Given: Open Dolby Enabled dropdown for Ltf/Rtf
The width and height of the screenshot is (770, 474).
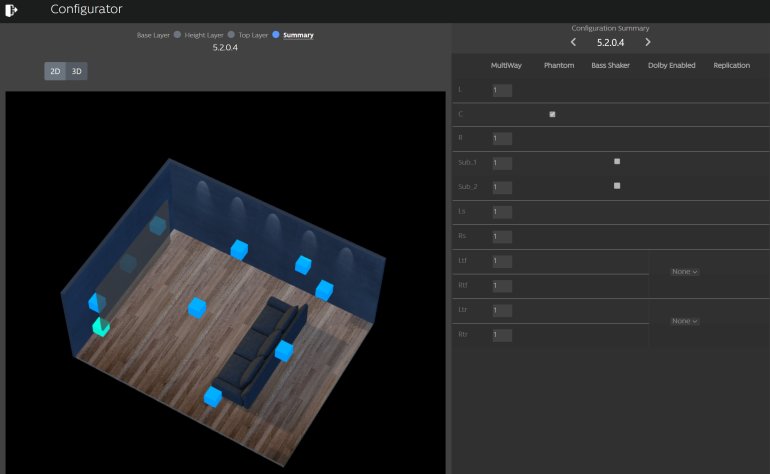Looking at the screenshot, I should (x=685, y=271).
